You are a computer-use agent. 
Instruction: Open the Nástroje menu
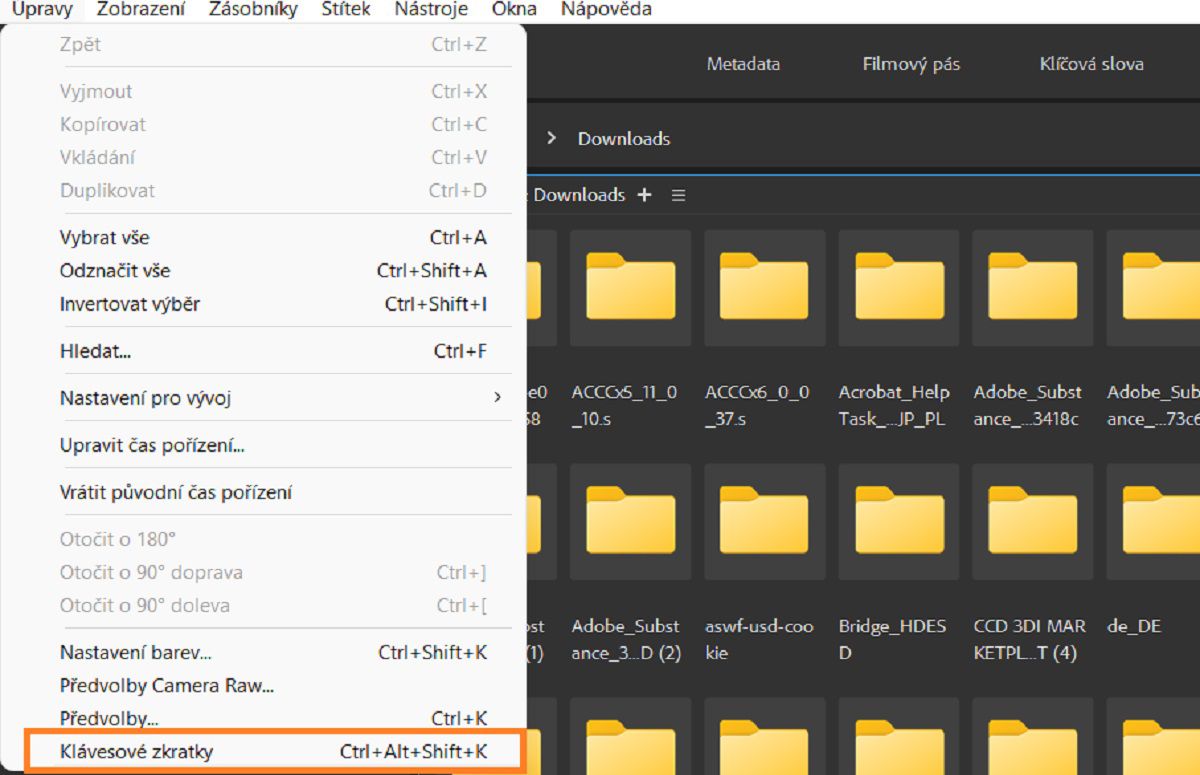pyautogui.click(x=430, y=9)
